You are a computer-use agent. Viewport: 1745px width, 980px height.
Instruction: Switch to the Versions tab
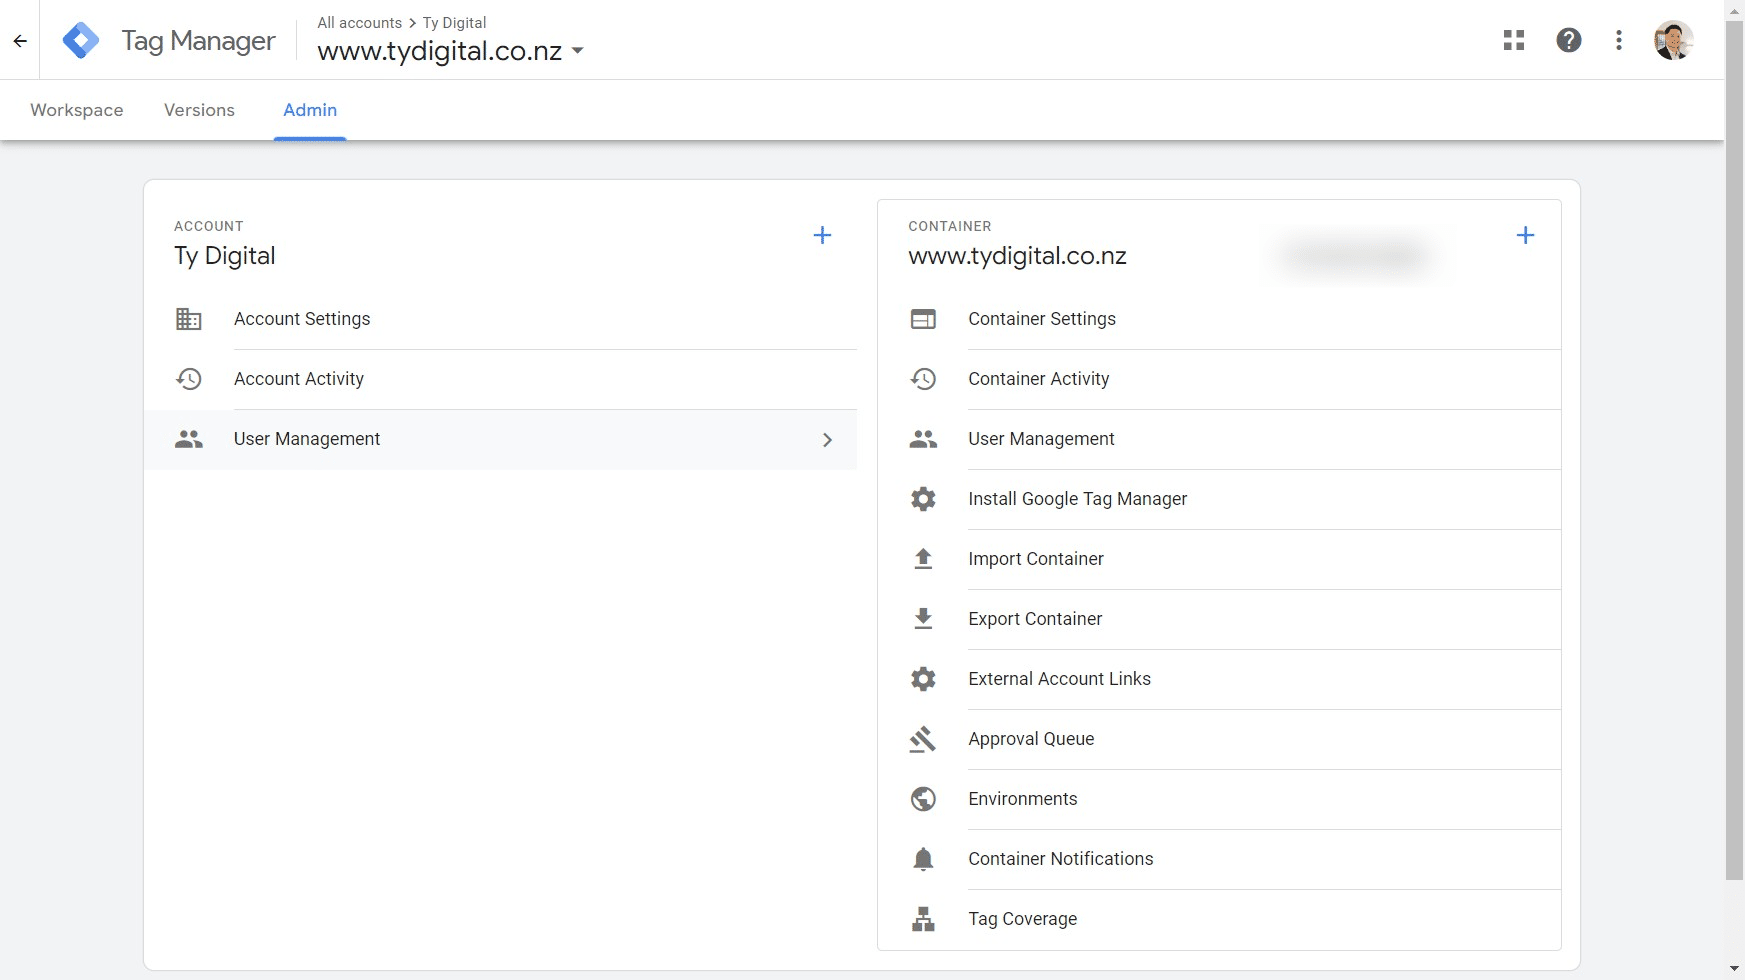[199, 110]
